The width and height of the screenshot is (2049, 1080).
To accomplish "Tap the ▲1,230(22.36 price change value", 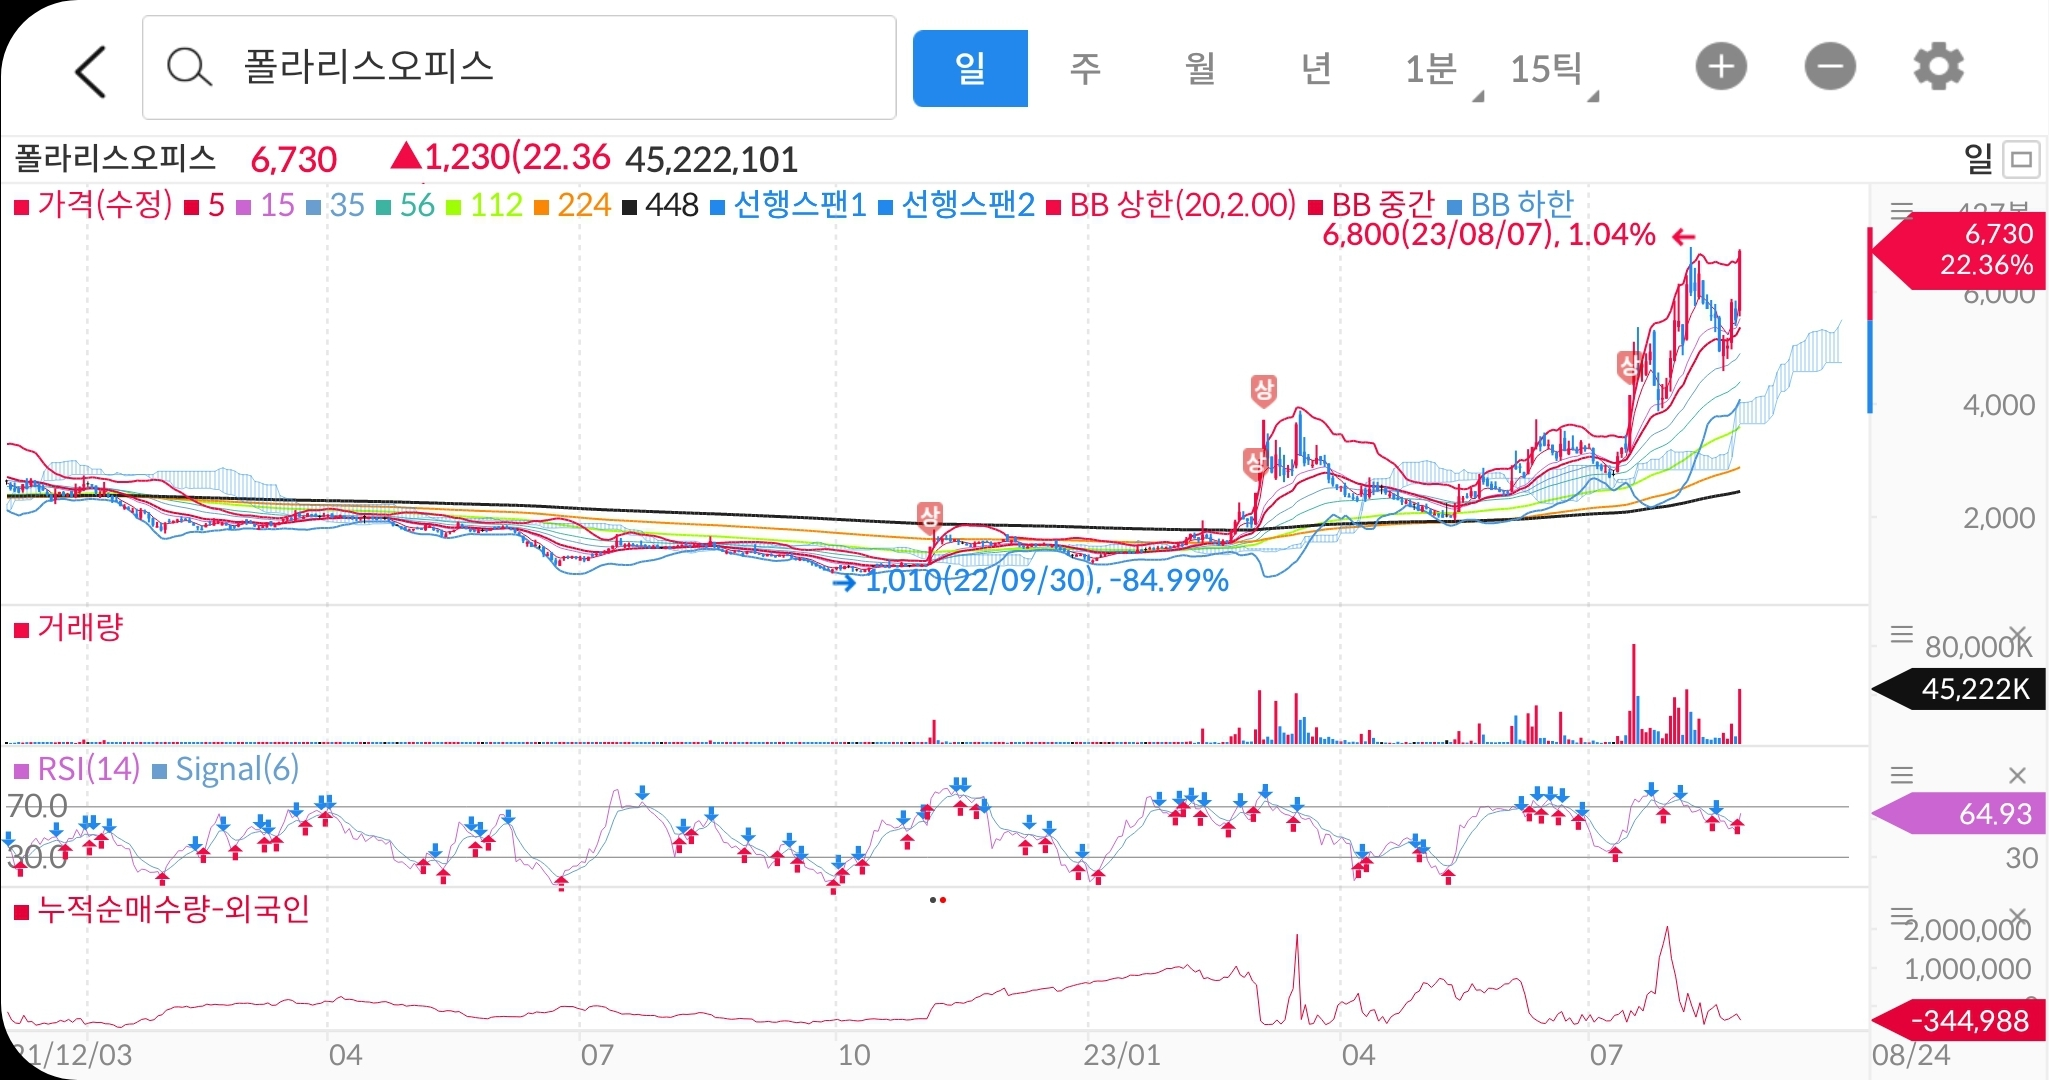I will tap(500, 158).
